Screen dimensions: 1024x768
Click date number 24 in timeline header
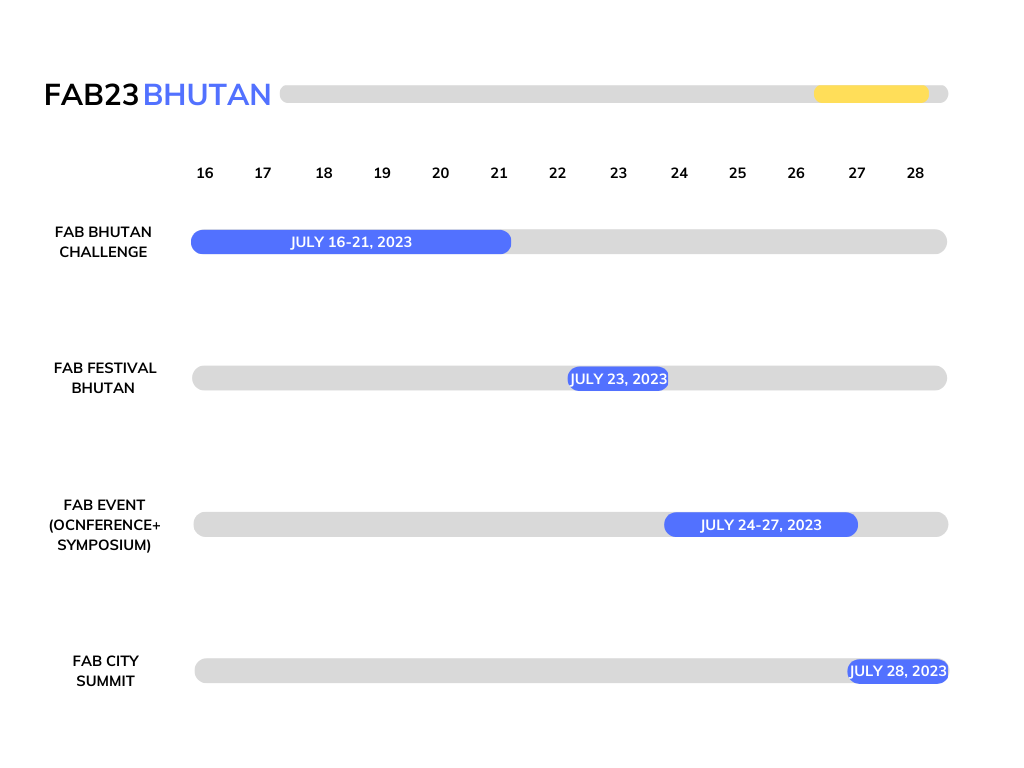click(679, 173)
